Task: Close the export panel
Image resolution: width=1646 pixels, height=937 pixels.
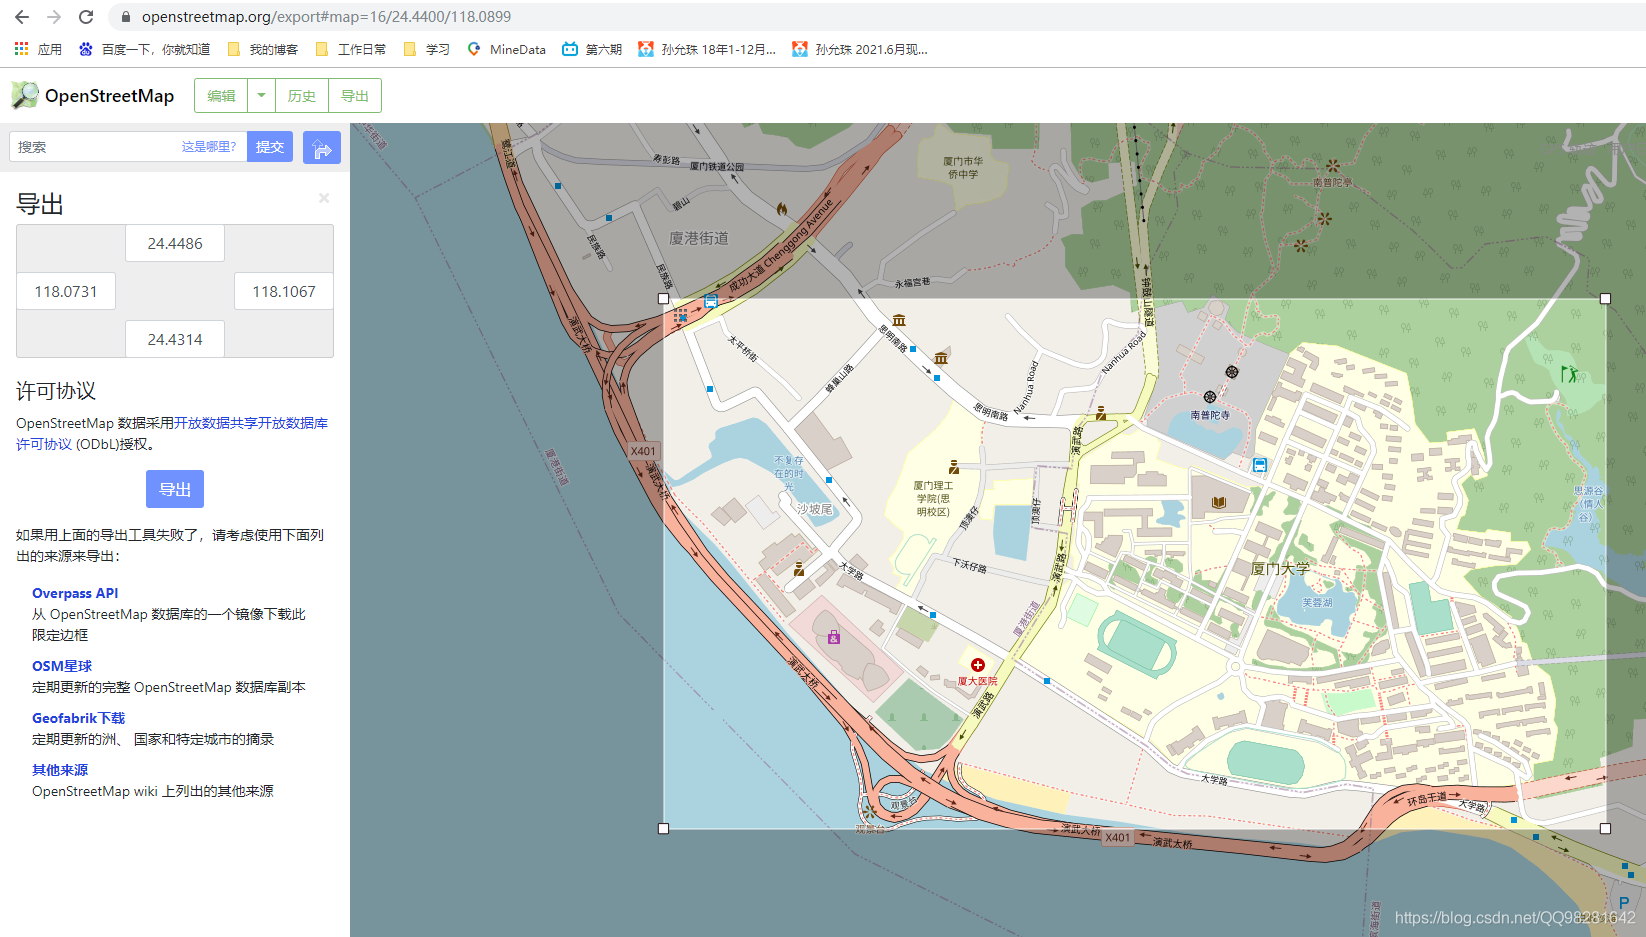Action: [x=324, y=198]
